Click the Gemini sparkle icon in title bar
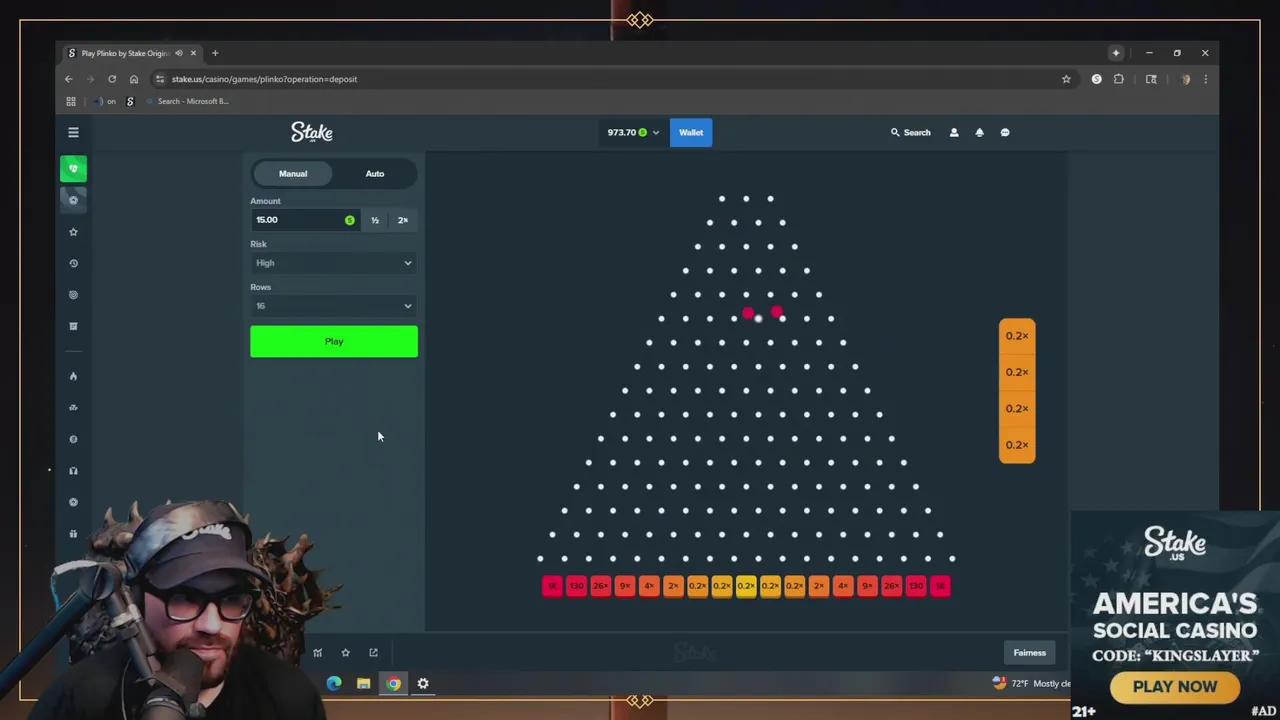1280x720 pixels. [x=1116, y=53]
